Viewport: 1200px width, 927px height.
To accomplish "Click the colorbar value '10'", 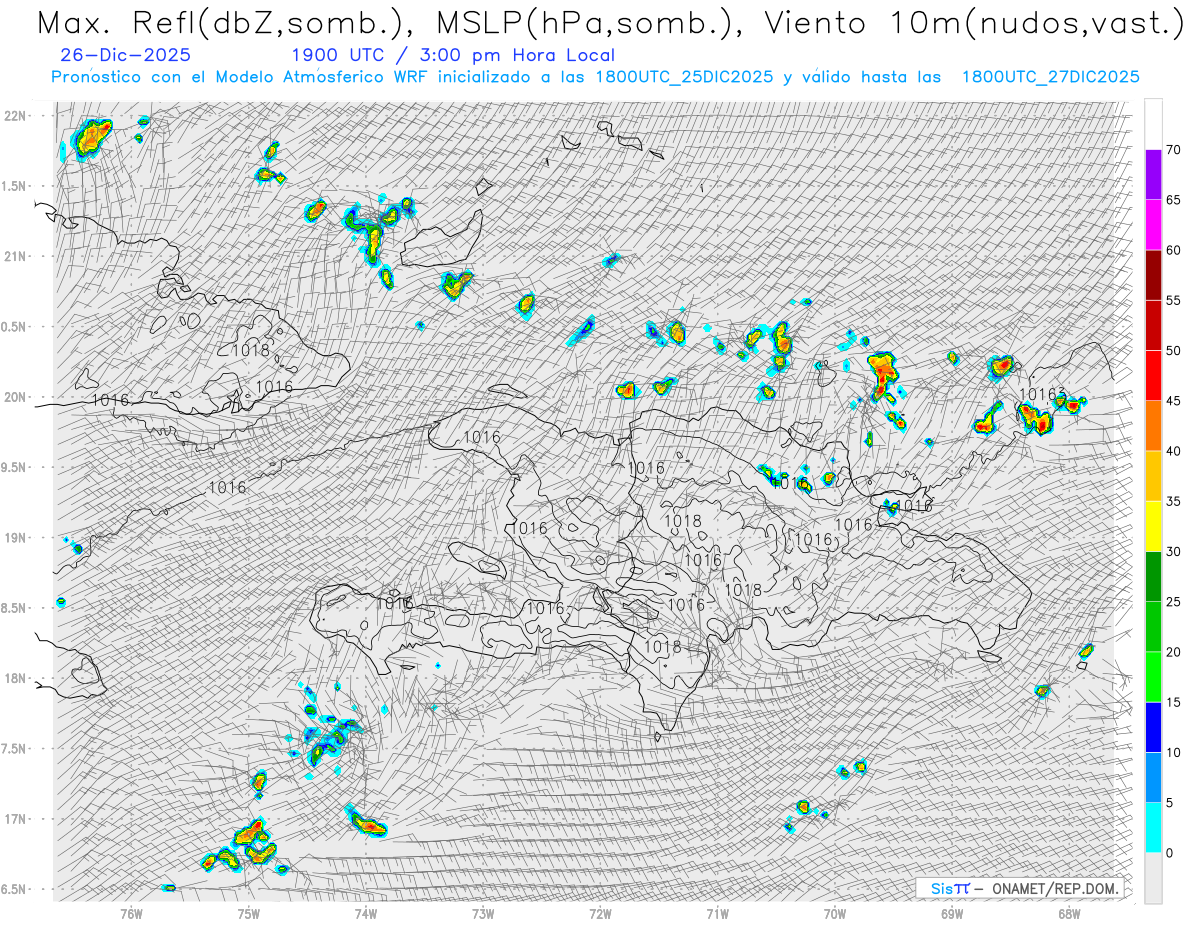I will [1174, 753].
